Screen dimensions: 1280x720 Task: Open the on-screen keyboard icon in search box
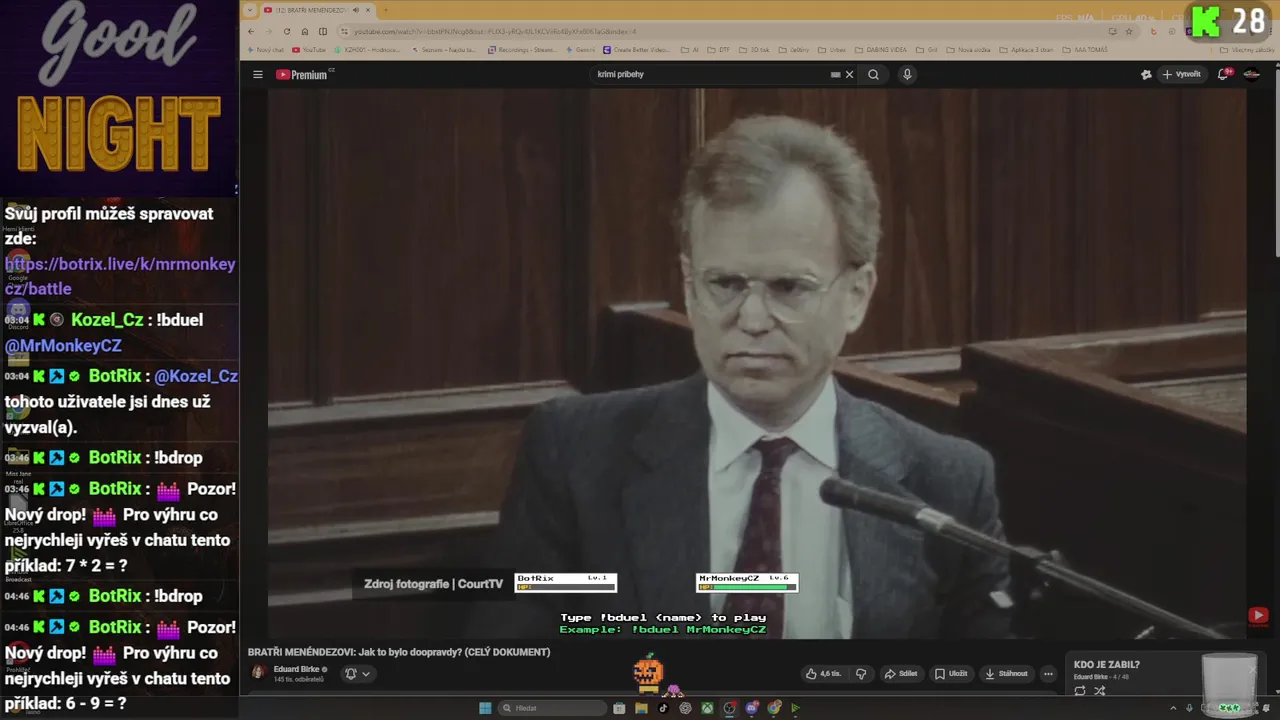835,74
